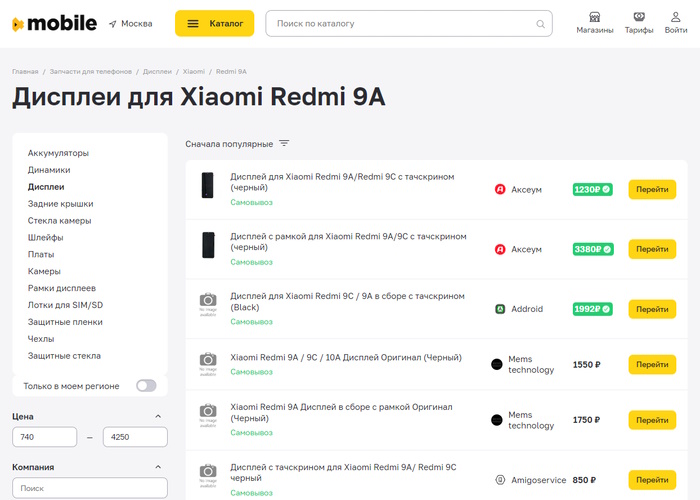Click the verified 1230₽ price badge
This screenshot has height=500, width=700.
592,189
